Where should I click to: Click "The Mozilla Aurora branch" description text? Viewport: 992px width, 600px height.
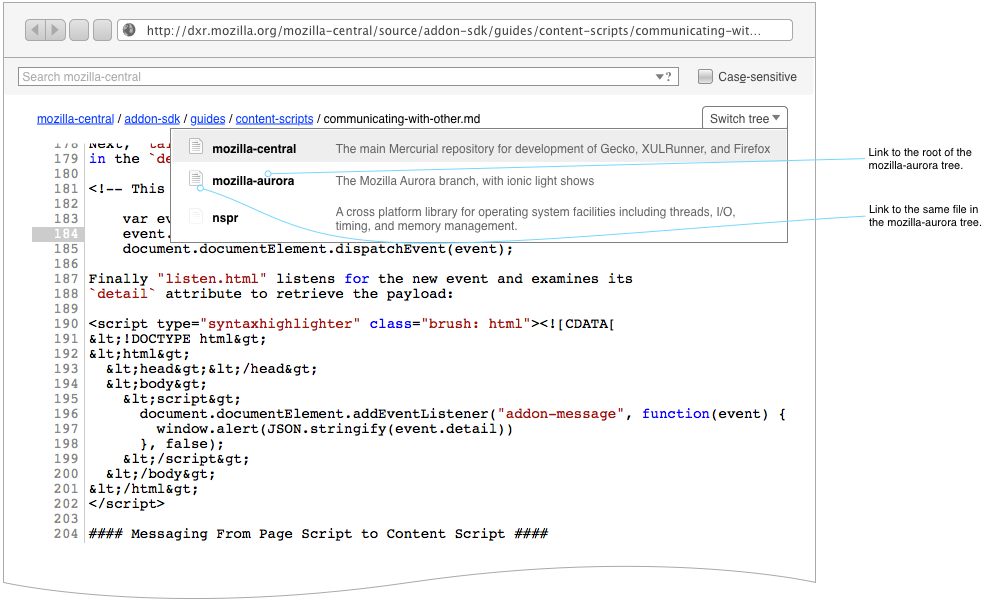click(465, 181)
